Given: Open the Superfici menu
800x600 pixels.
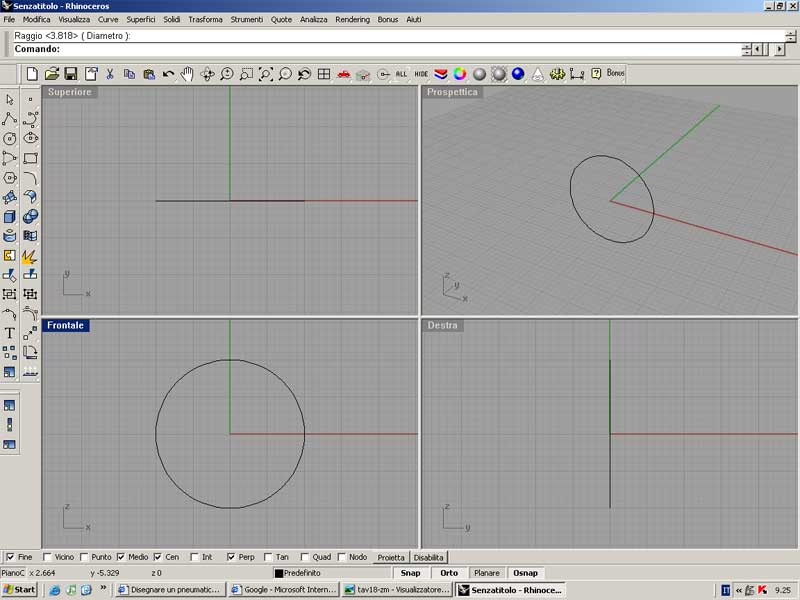Looking at the screenshot, I should (141, 19).
